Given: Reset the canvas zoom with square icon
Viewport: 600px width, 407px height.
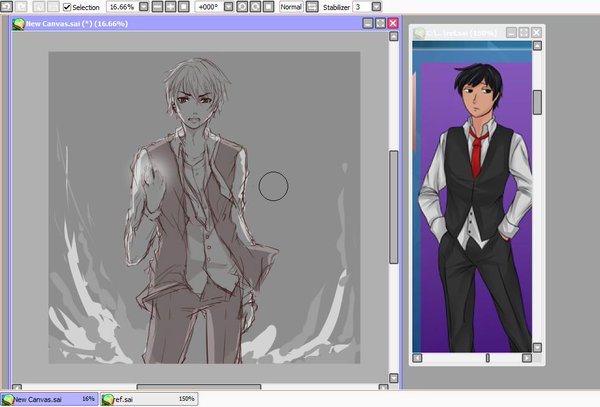Looking at the screenshot, I should pos(184,7).
